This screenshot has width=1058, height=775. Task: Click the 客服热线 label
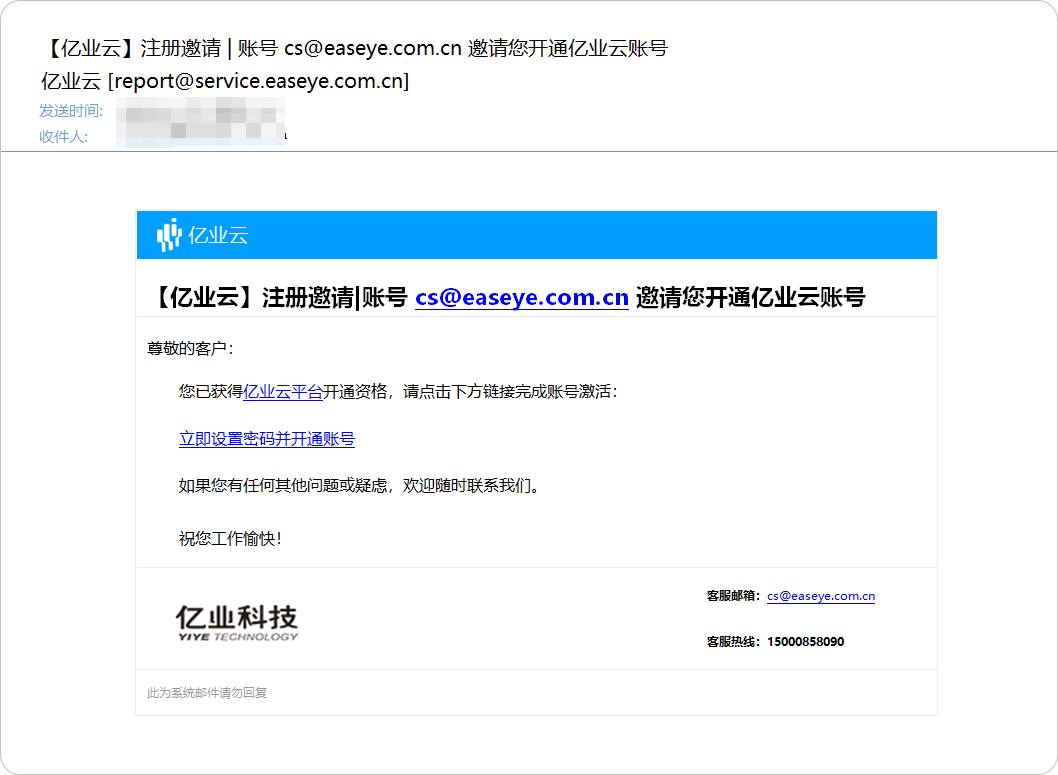733,641
